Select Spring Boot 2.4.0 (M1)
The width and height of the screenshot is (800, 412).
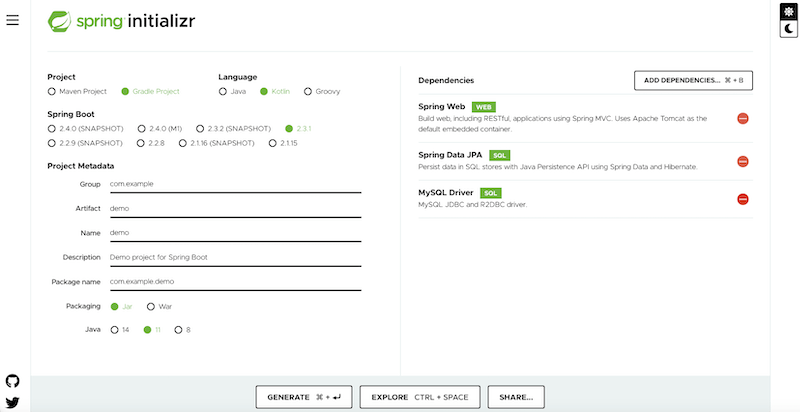(x=160, y=128)
